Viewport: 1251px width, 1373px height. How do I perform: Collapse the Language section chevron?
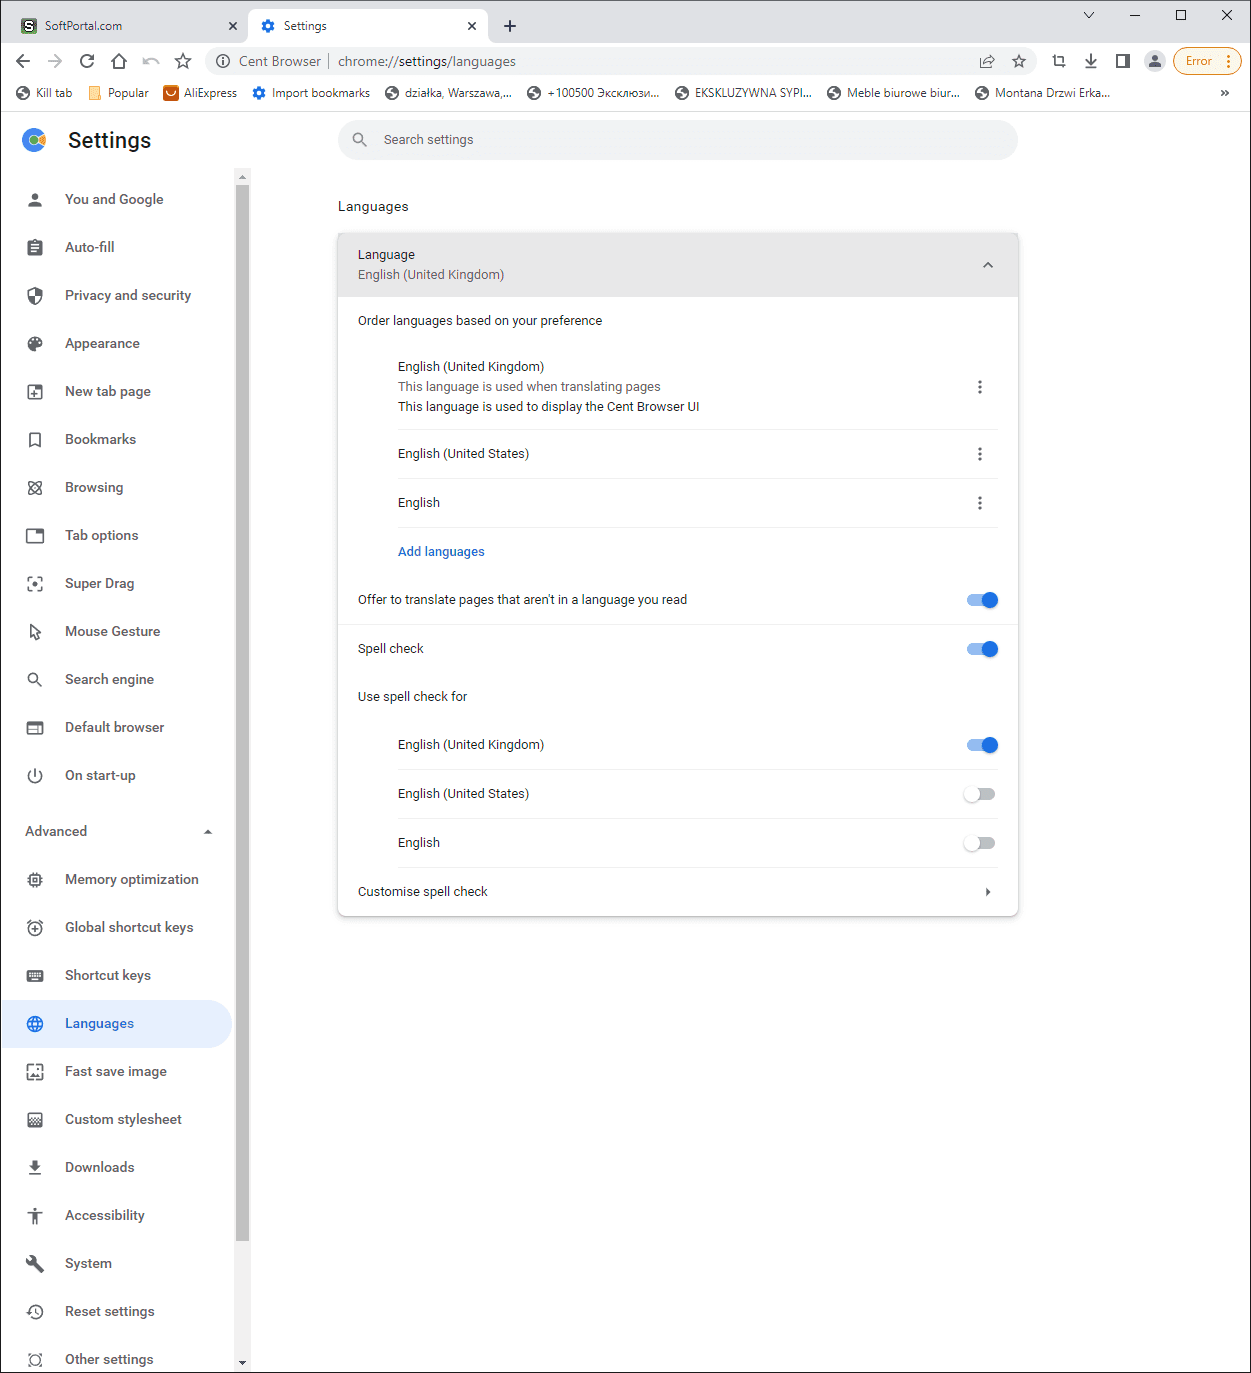click(988, 265)
